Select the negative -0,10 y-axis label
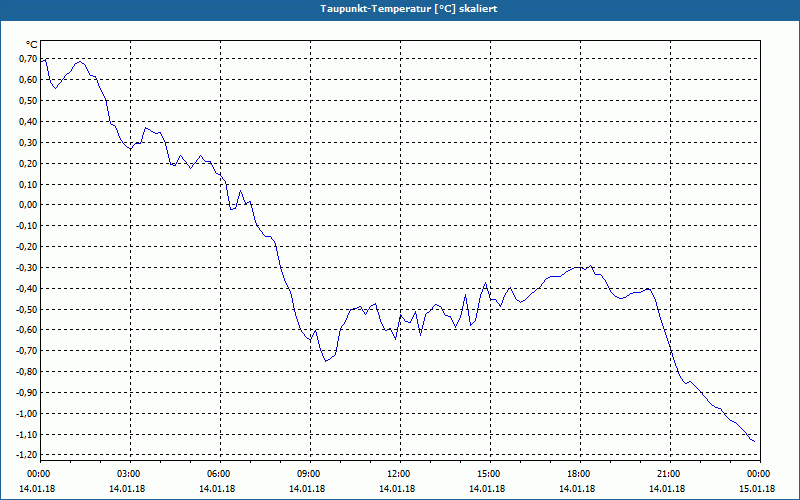 (x=27, y=226)
